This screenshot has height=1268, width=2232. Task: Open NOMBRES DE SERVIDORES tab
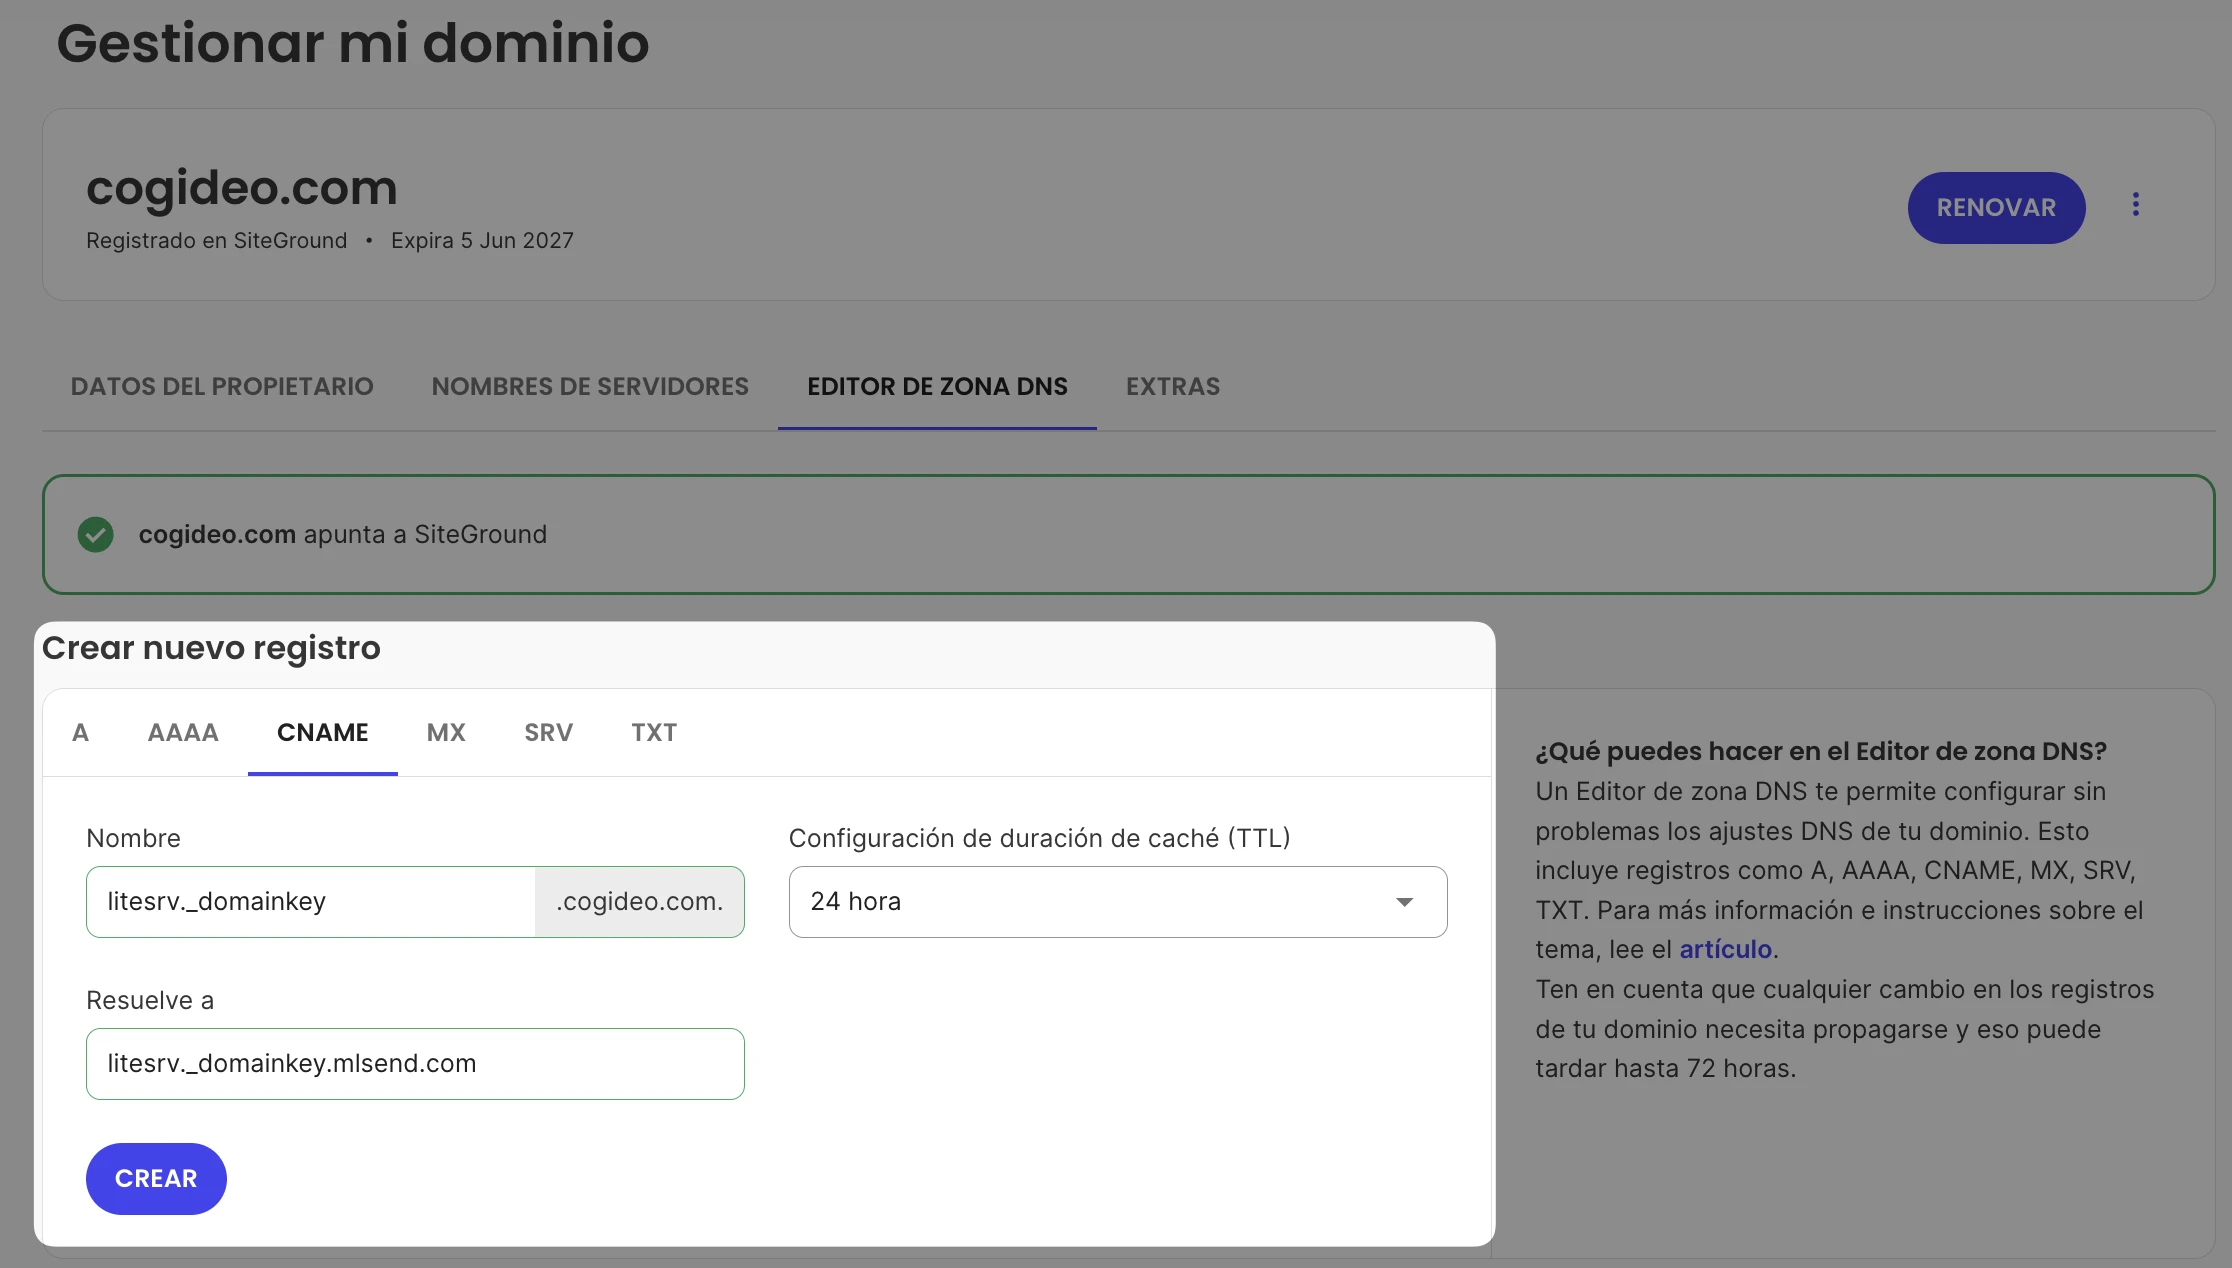(590, 386)
